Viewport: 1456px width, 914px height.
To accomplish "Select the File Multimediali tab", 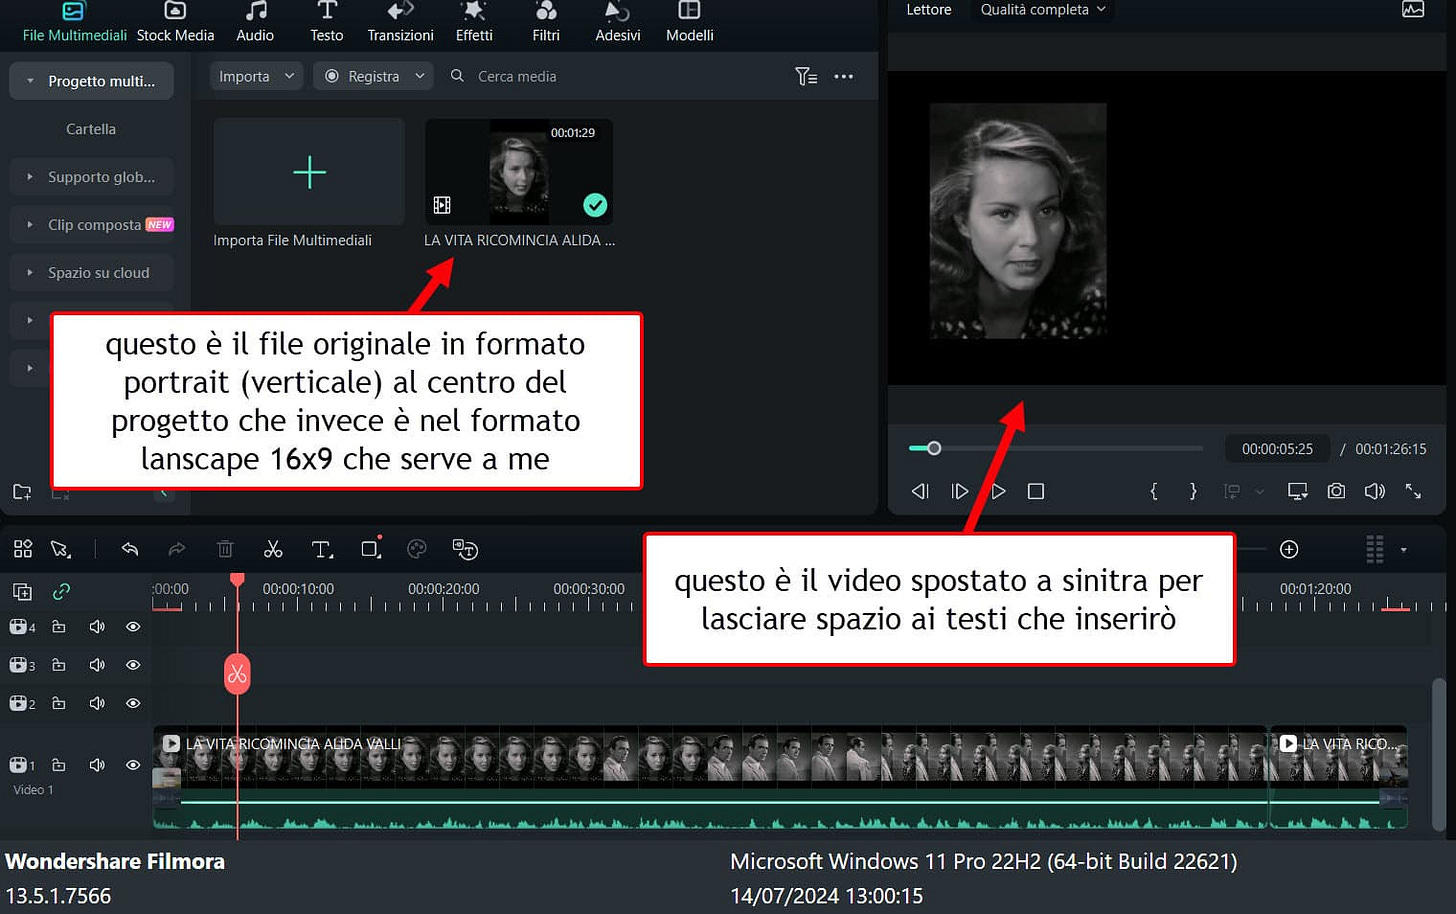I will click(x=74, y=23).
